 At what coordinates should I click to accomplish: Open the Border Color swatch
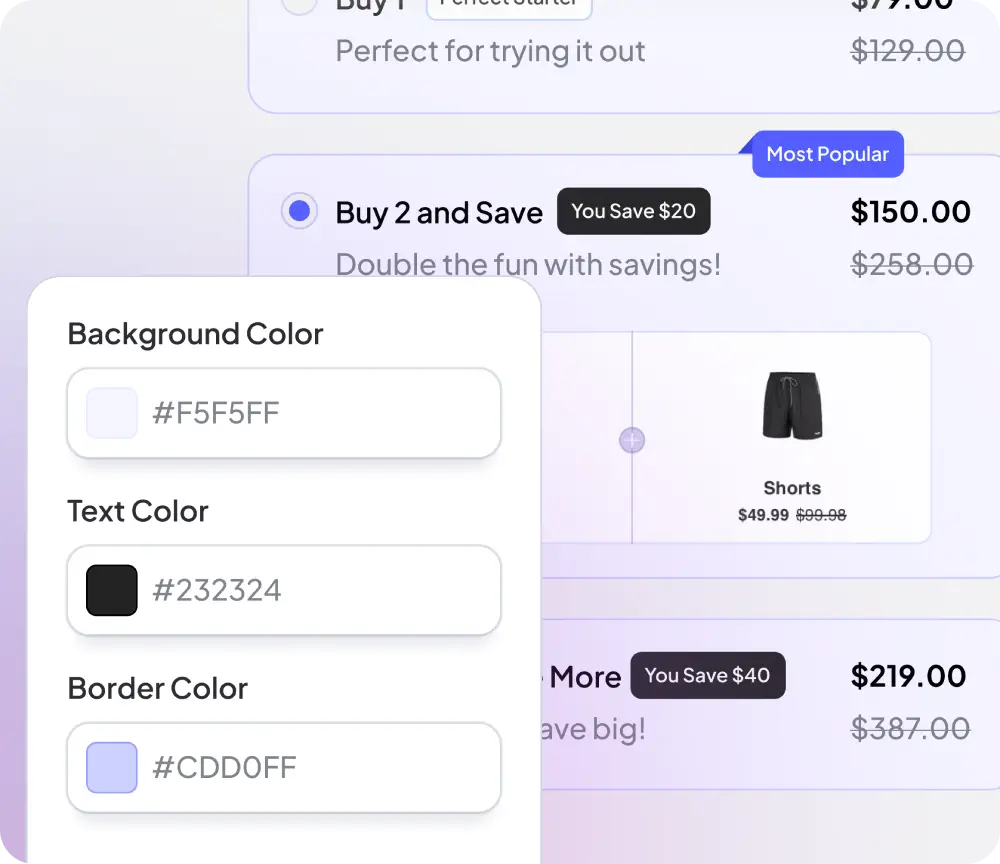coord(110,767)
